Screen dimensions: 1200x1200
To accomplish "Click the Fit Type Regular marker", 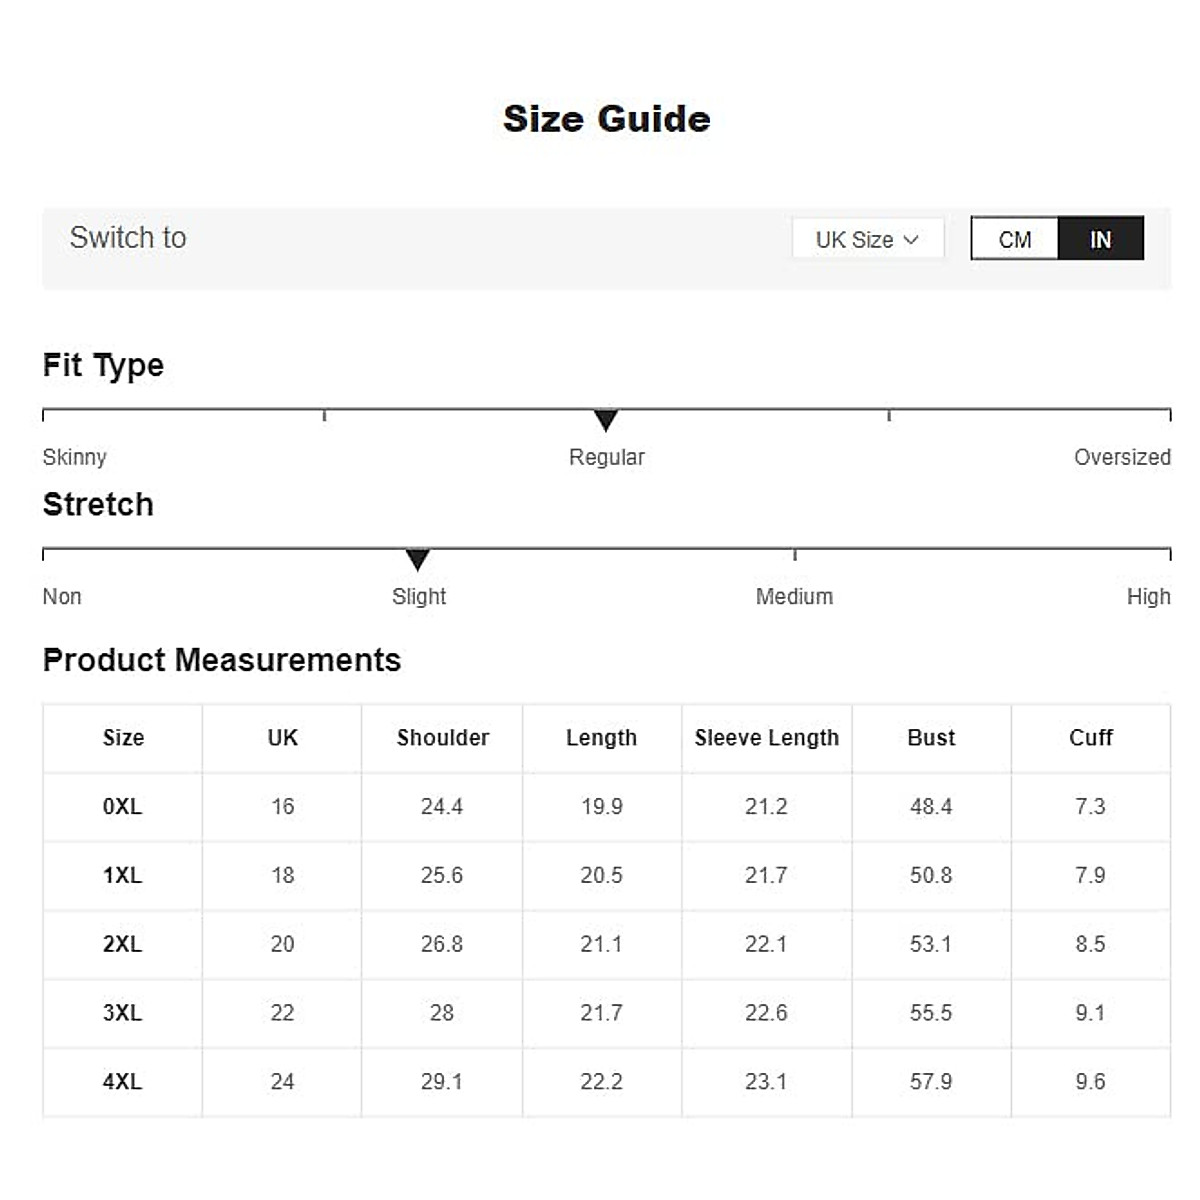I will [605, 420].
